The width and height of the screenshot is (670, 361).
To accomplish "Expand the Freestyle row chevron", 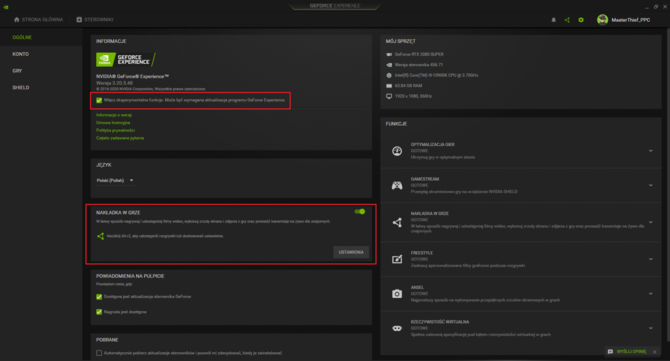I will coord(650,259).
